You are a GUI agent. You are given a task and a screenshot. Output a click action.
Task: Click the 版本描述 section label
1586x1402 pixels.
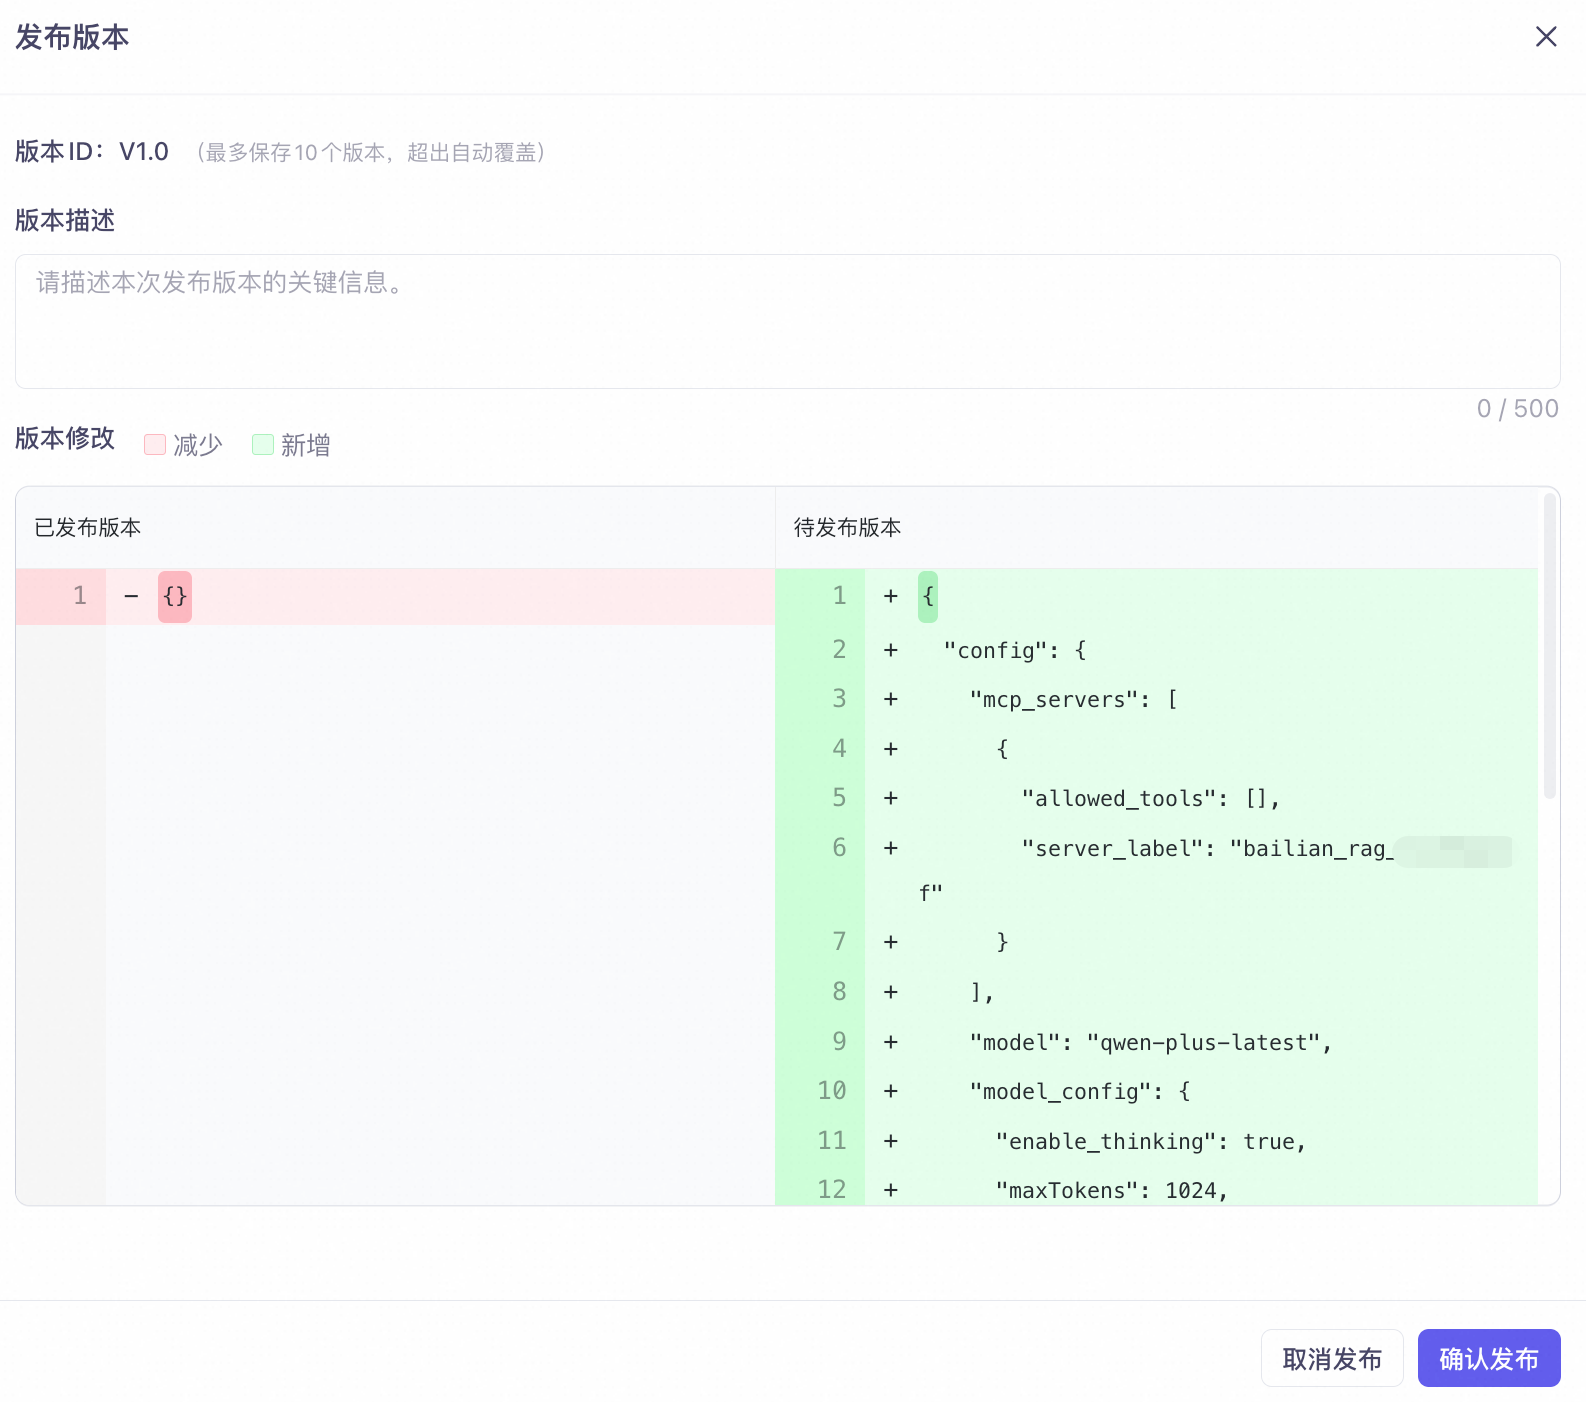click(65, 220)
